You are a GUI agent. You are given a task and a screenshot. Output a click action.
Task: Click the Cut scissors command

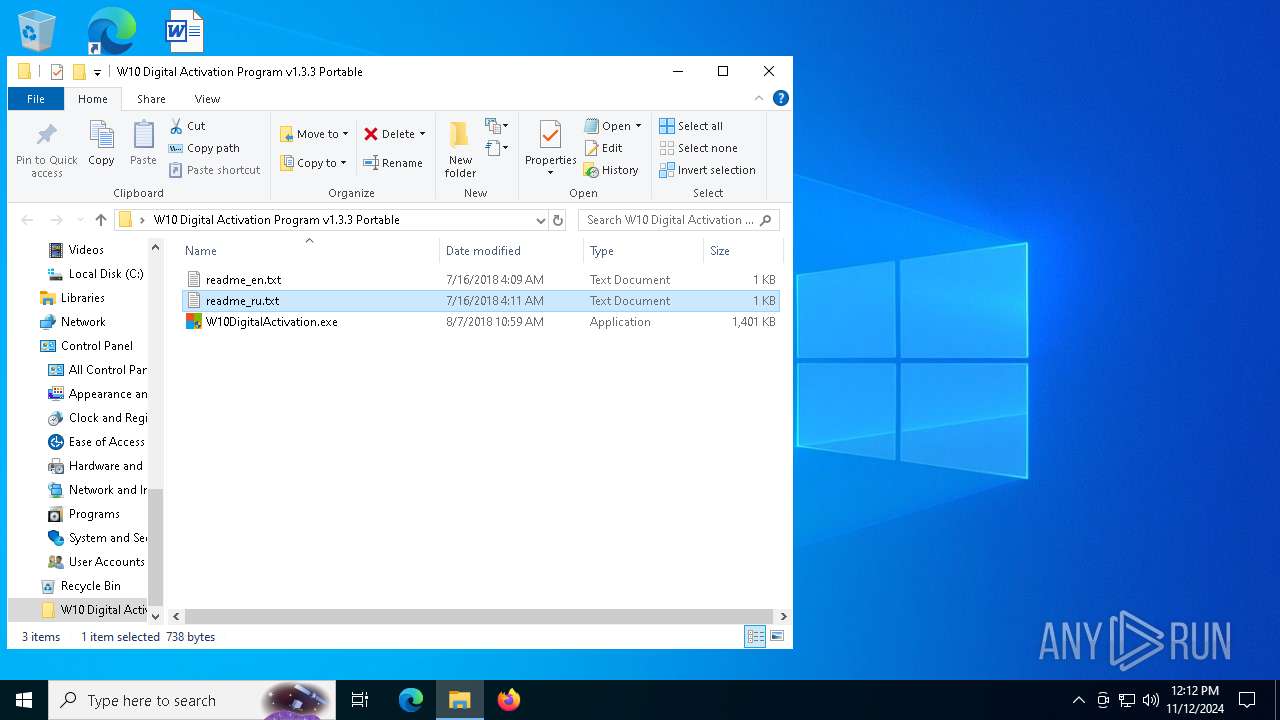pos(187,126)
